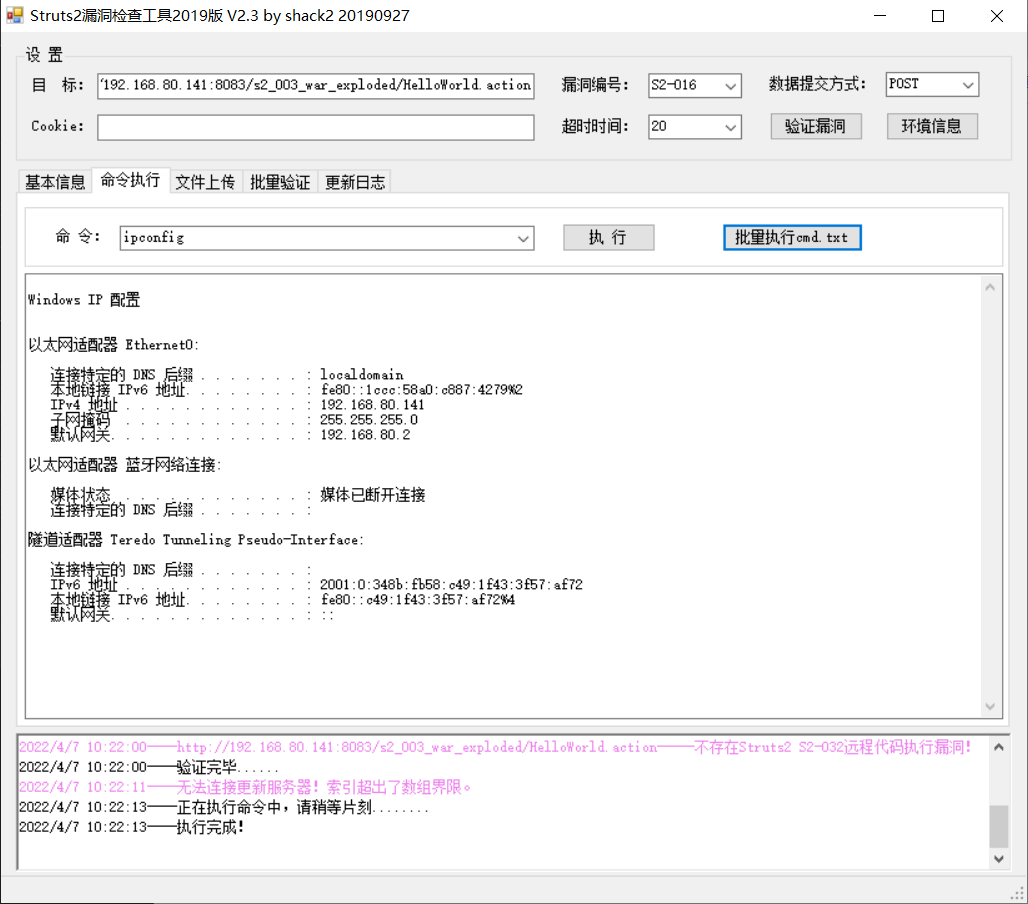Open the 更新日志 tab
This screenshot has width=1028, height=904.
point(355,182)
